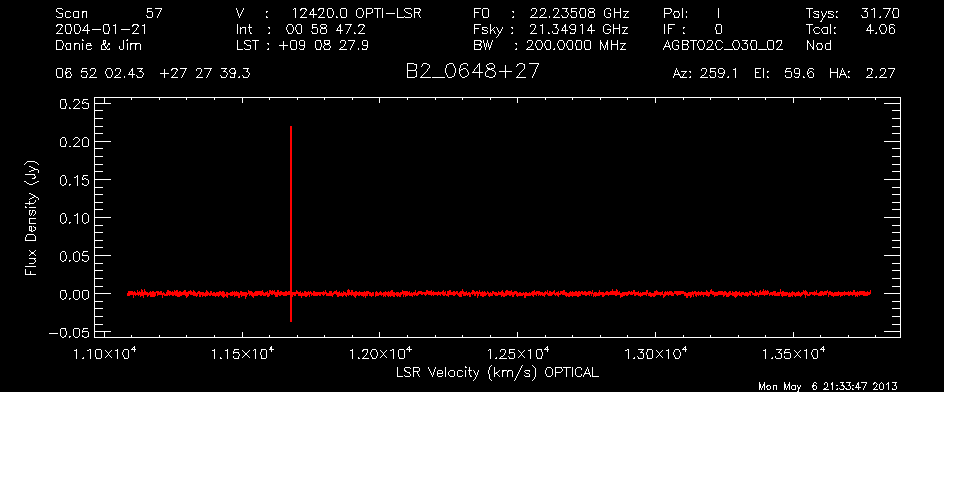This screenshot has width=962, height=490.
Task: Click the y-axis tick label -0.05
Action: [x=69, y=333]
